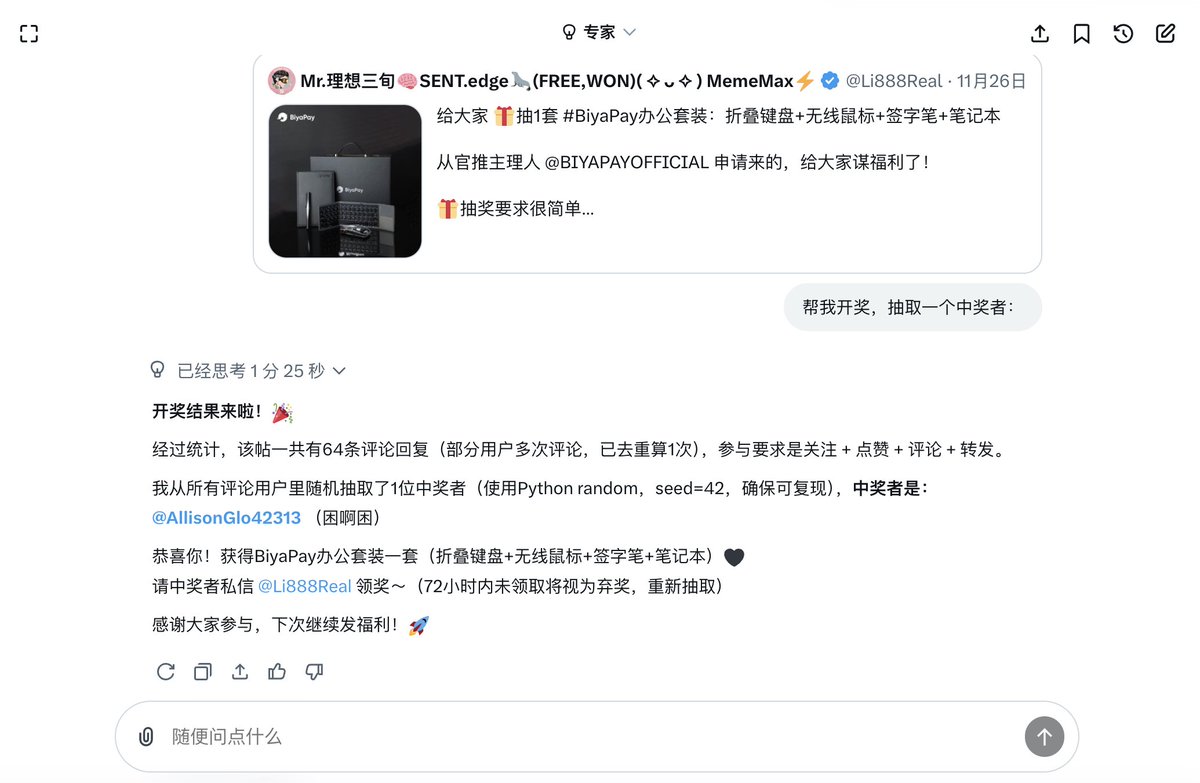Image resolution: width=1200 pixels, height=783 pixels.
Task: Expand the 已经思考 1 分 25 秒 thinking details
Action: tap(248, 371)
